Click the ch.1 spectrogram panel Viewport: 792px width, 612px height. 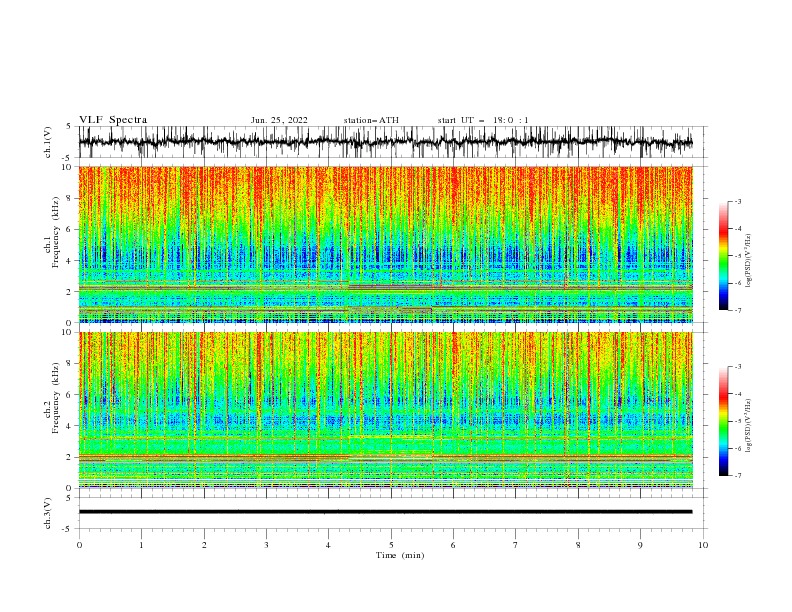(385, 244)
